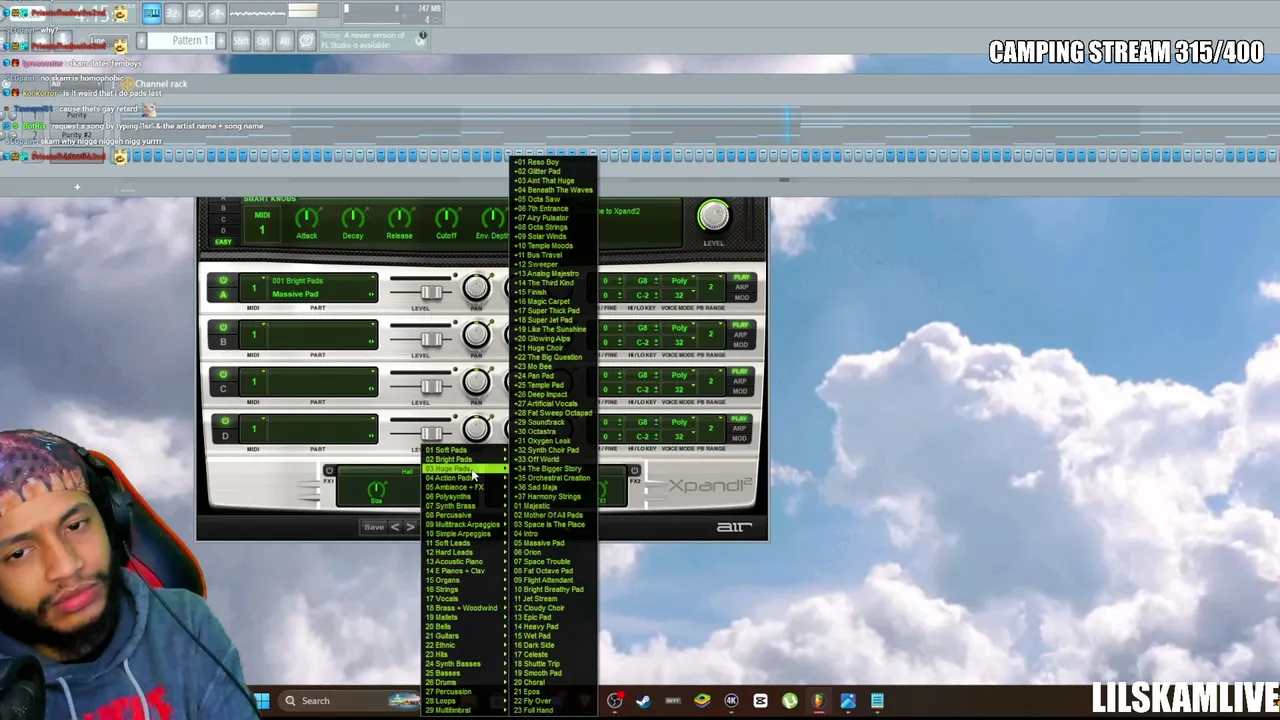
Task: Enable PLAY mode on part A
Action: coord(741,278)
